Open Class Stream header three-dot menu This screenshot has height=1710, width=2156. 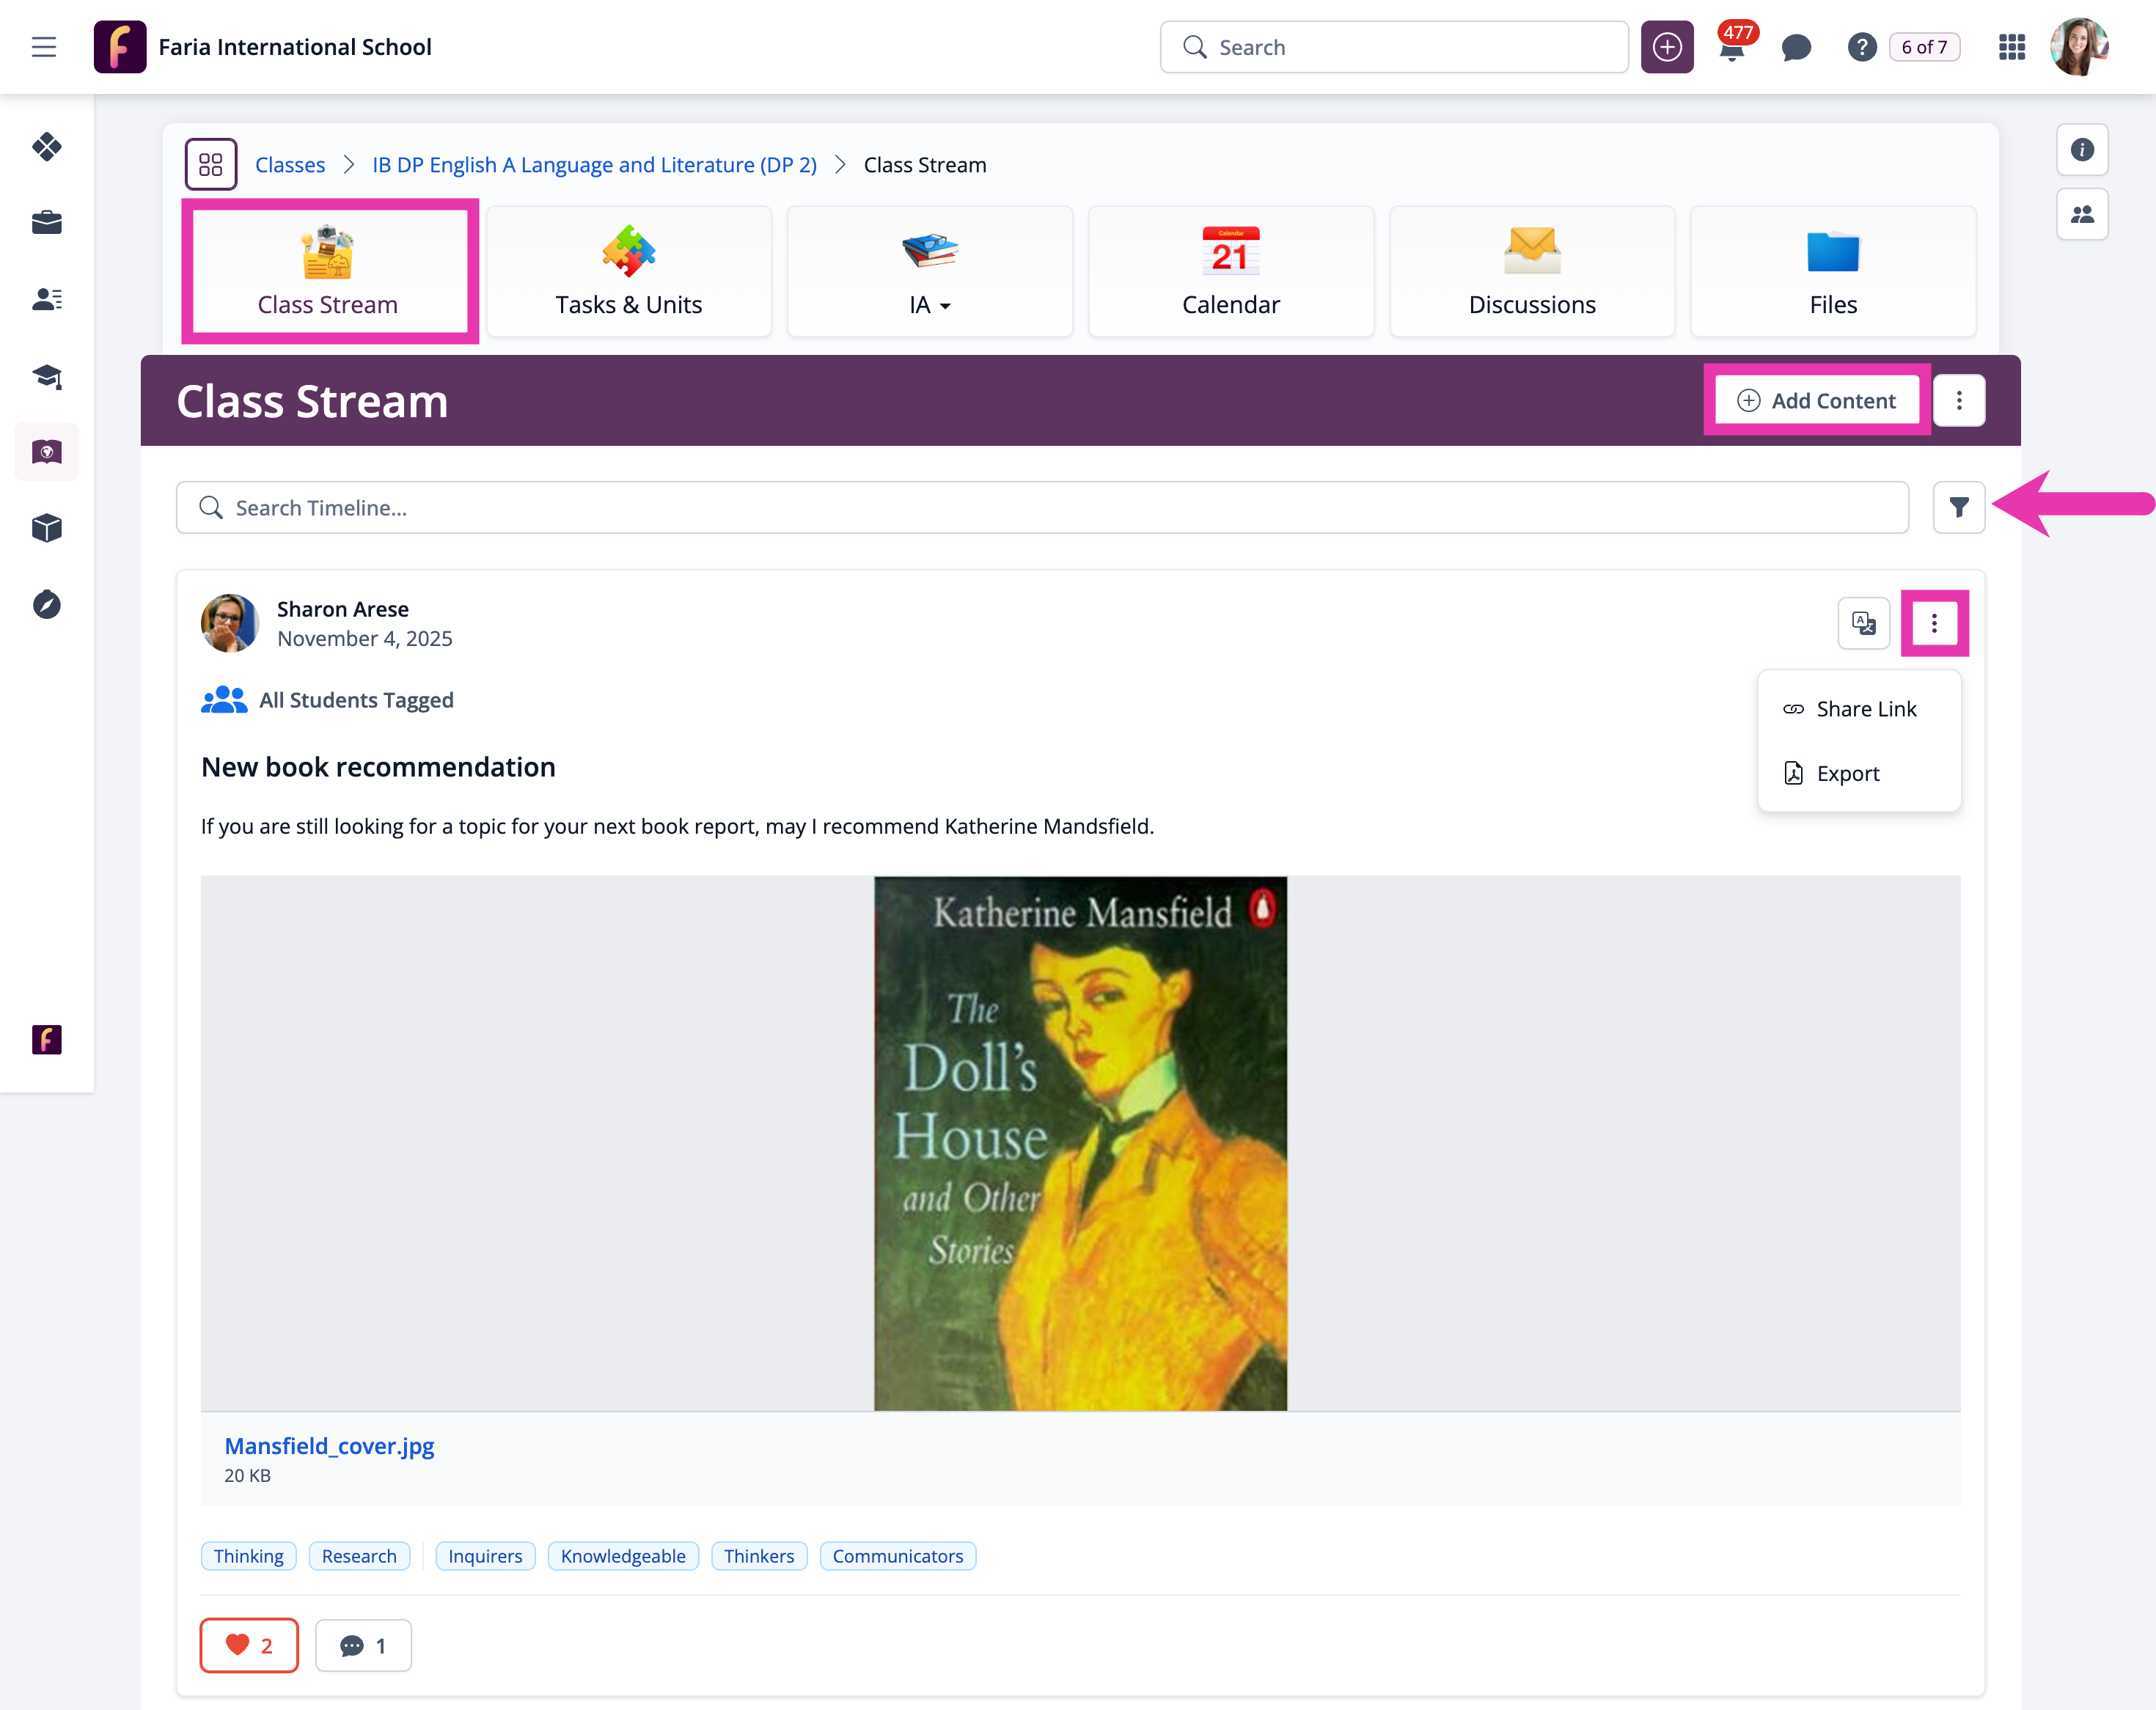[x=1959, y=401]
